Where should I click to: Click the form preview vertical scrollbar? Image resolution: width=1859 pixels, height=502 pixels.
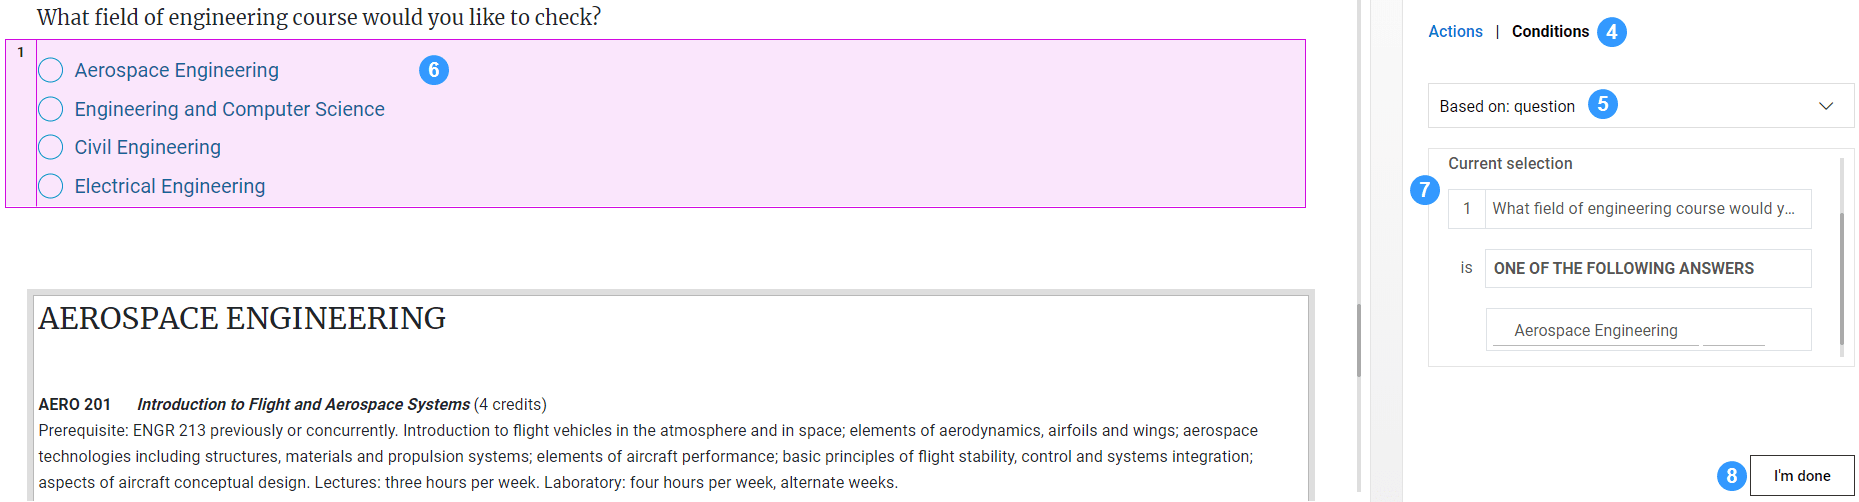pos(1359,340)
